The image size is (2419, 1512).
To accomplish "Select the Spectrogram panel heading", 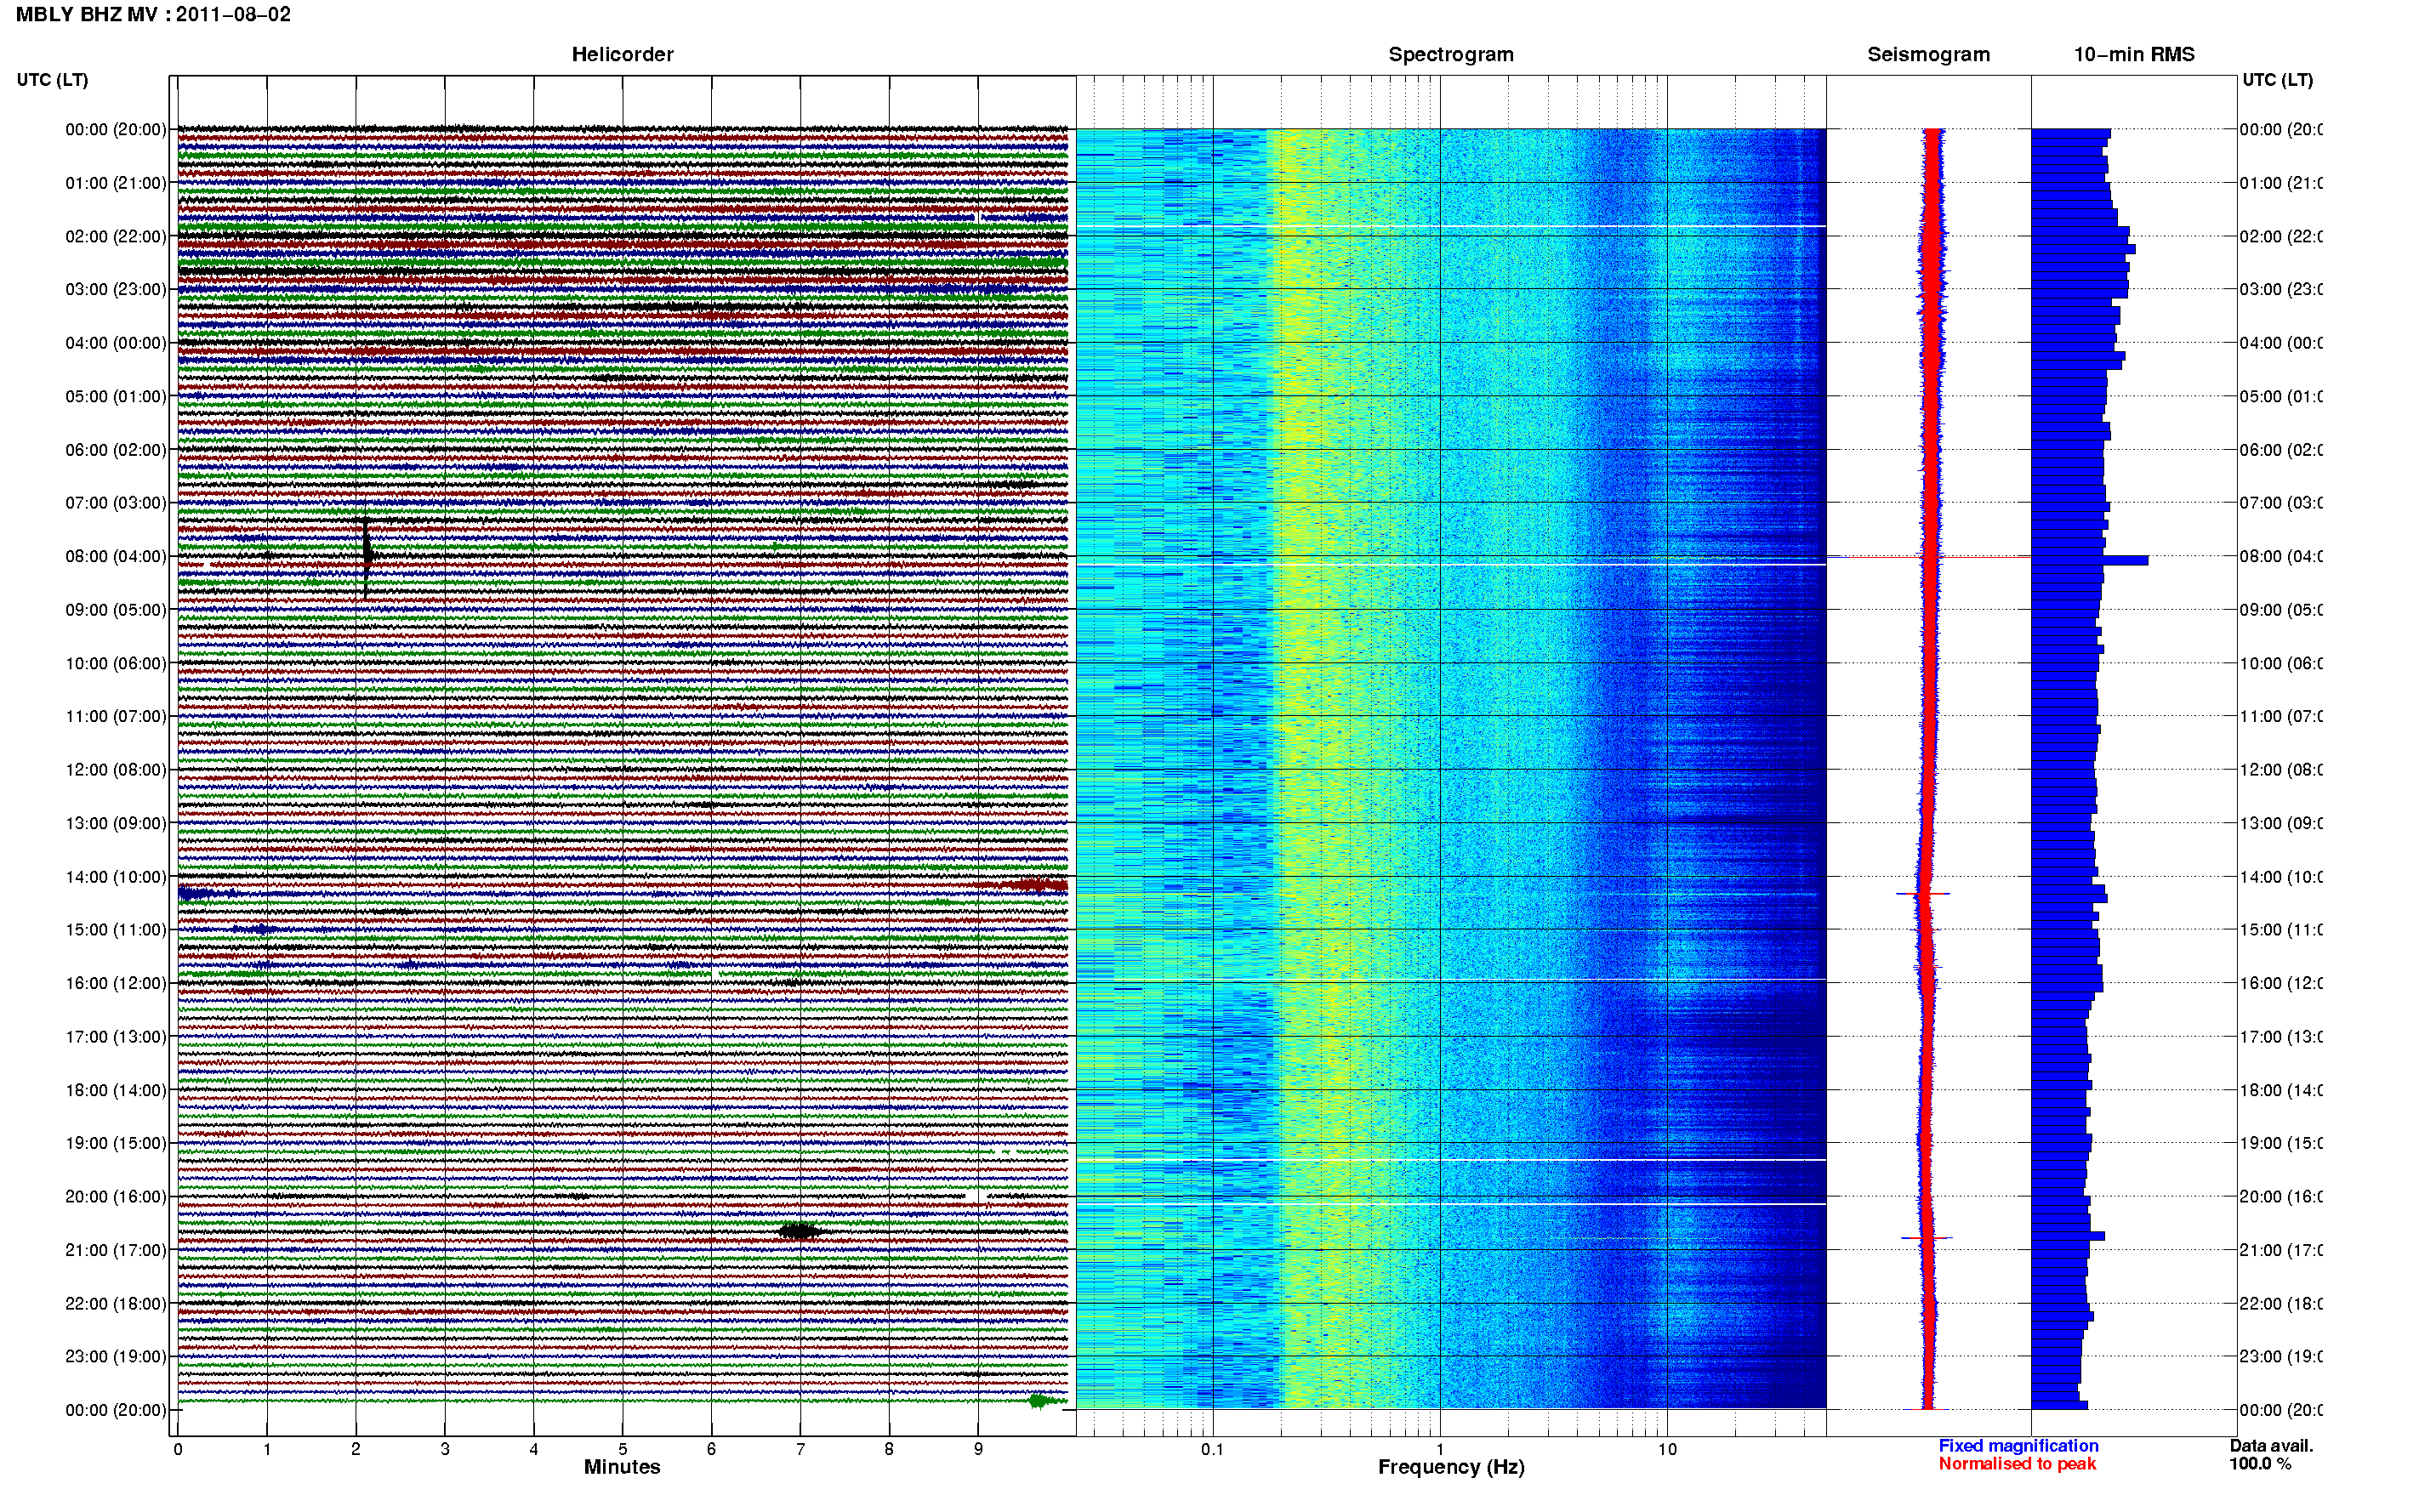I will (1451, 55).
